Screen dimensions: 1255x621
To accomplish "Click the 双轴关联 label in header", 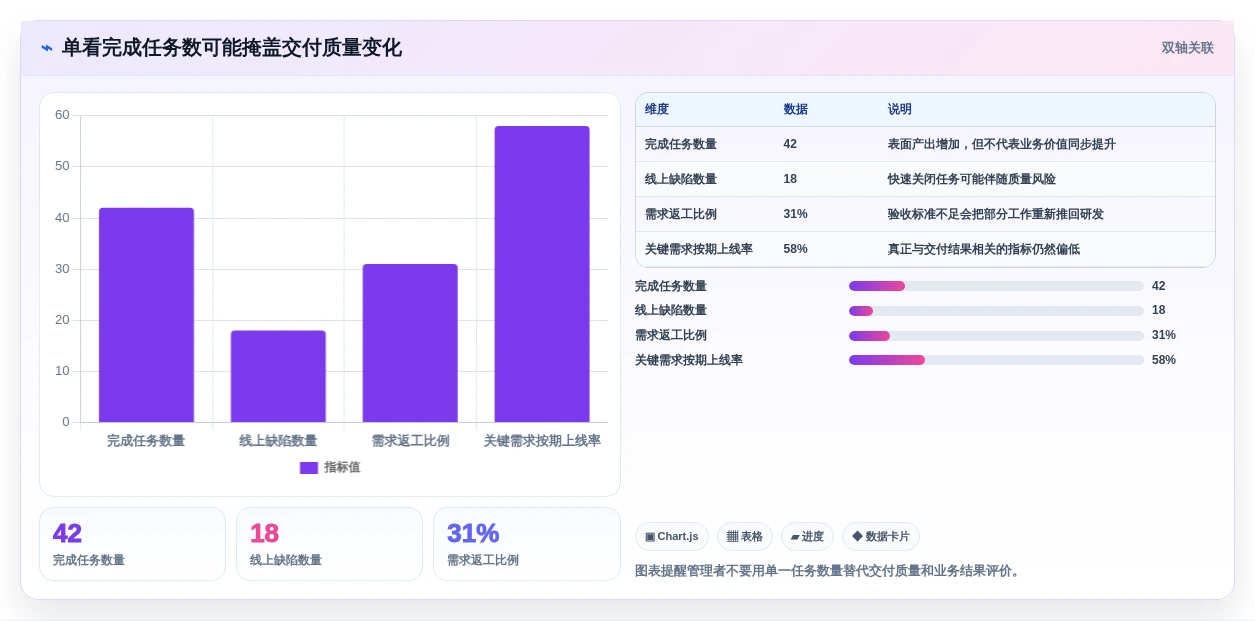I will click(x=1187, y=48).
